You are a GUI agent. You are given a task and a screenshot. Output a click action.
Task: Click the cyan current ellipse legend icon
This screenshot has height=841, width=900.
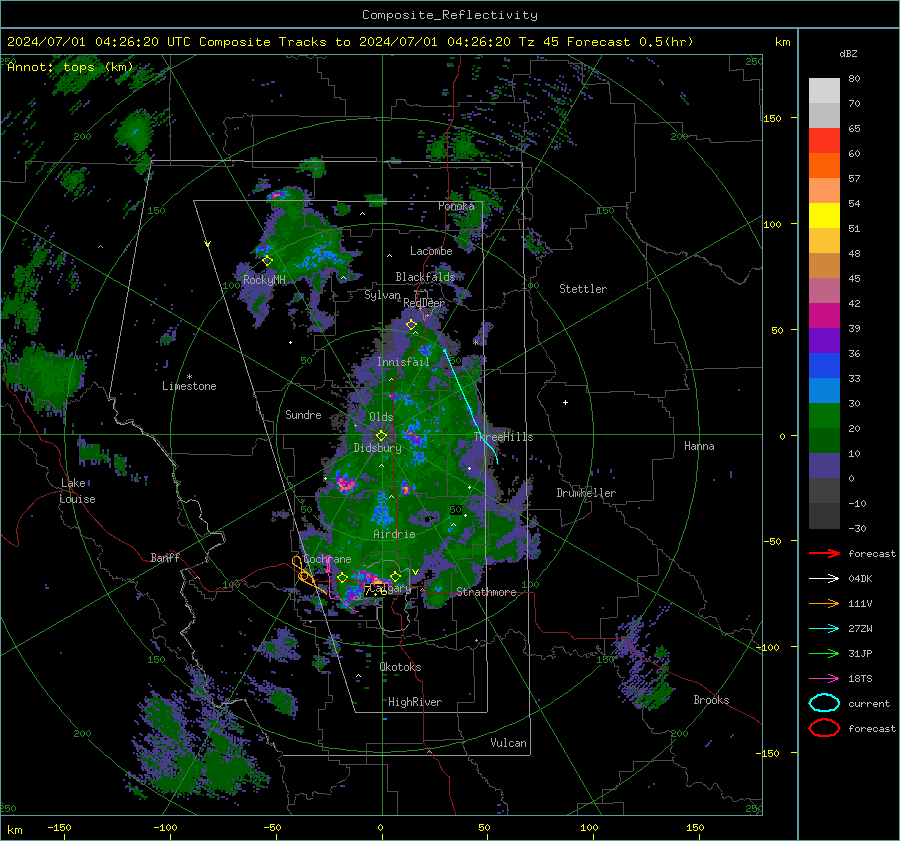[824, 703]
